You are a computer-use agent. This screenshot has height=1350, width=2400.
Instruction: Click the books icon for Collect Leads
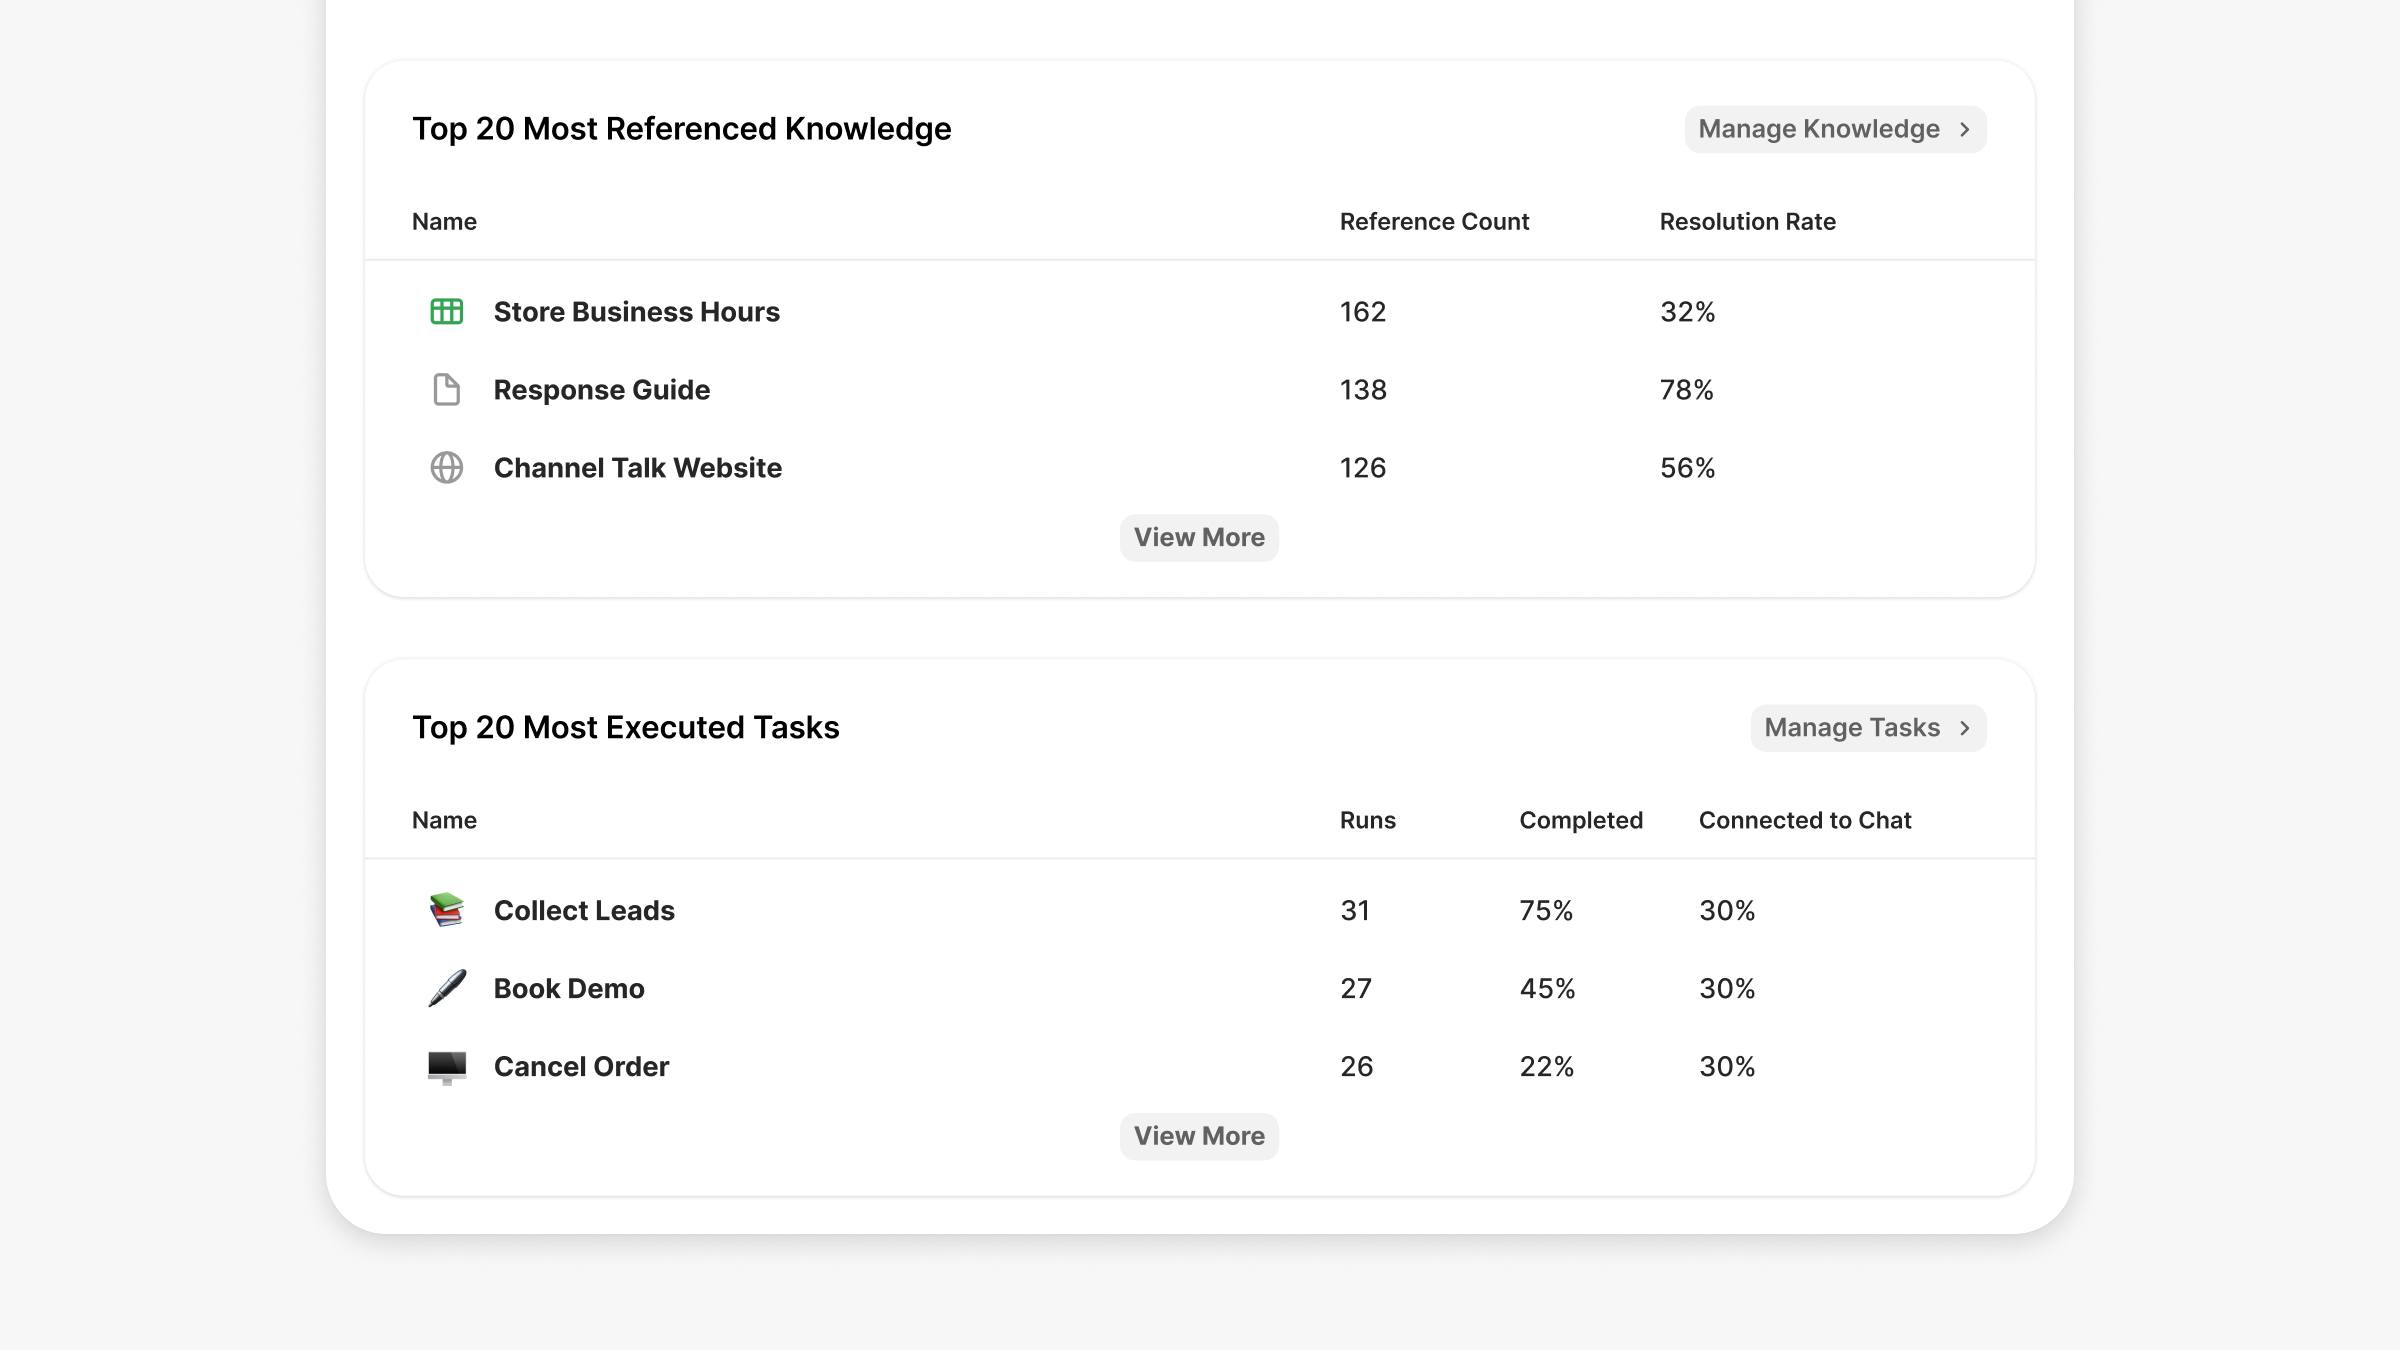pos(446,910)
